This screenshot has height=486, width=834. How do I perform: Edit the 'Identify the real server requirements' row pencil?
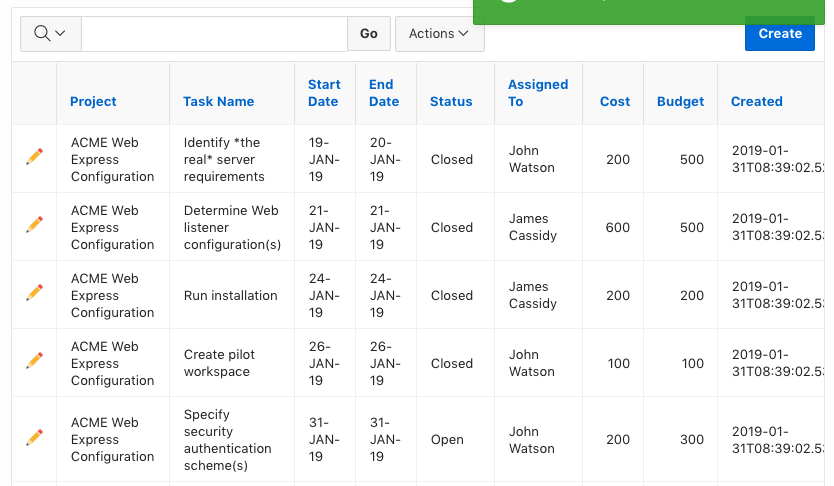34,156
